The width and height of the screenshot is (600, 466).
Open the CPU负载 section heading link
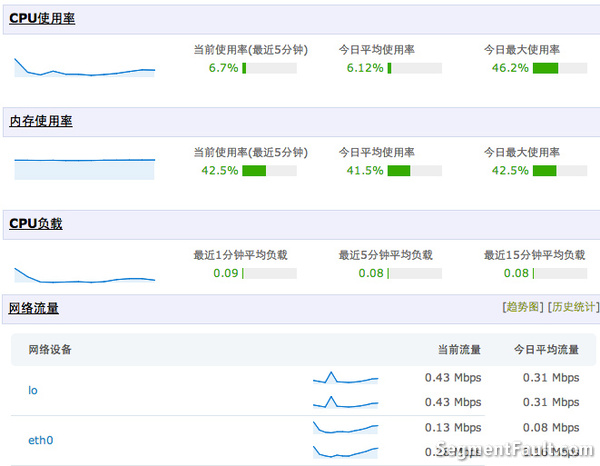click(36, 223)
